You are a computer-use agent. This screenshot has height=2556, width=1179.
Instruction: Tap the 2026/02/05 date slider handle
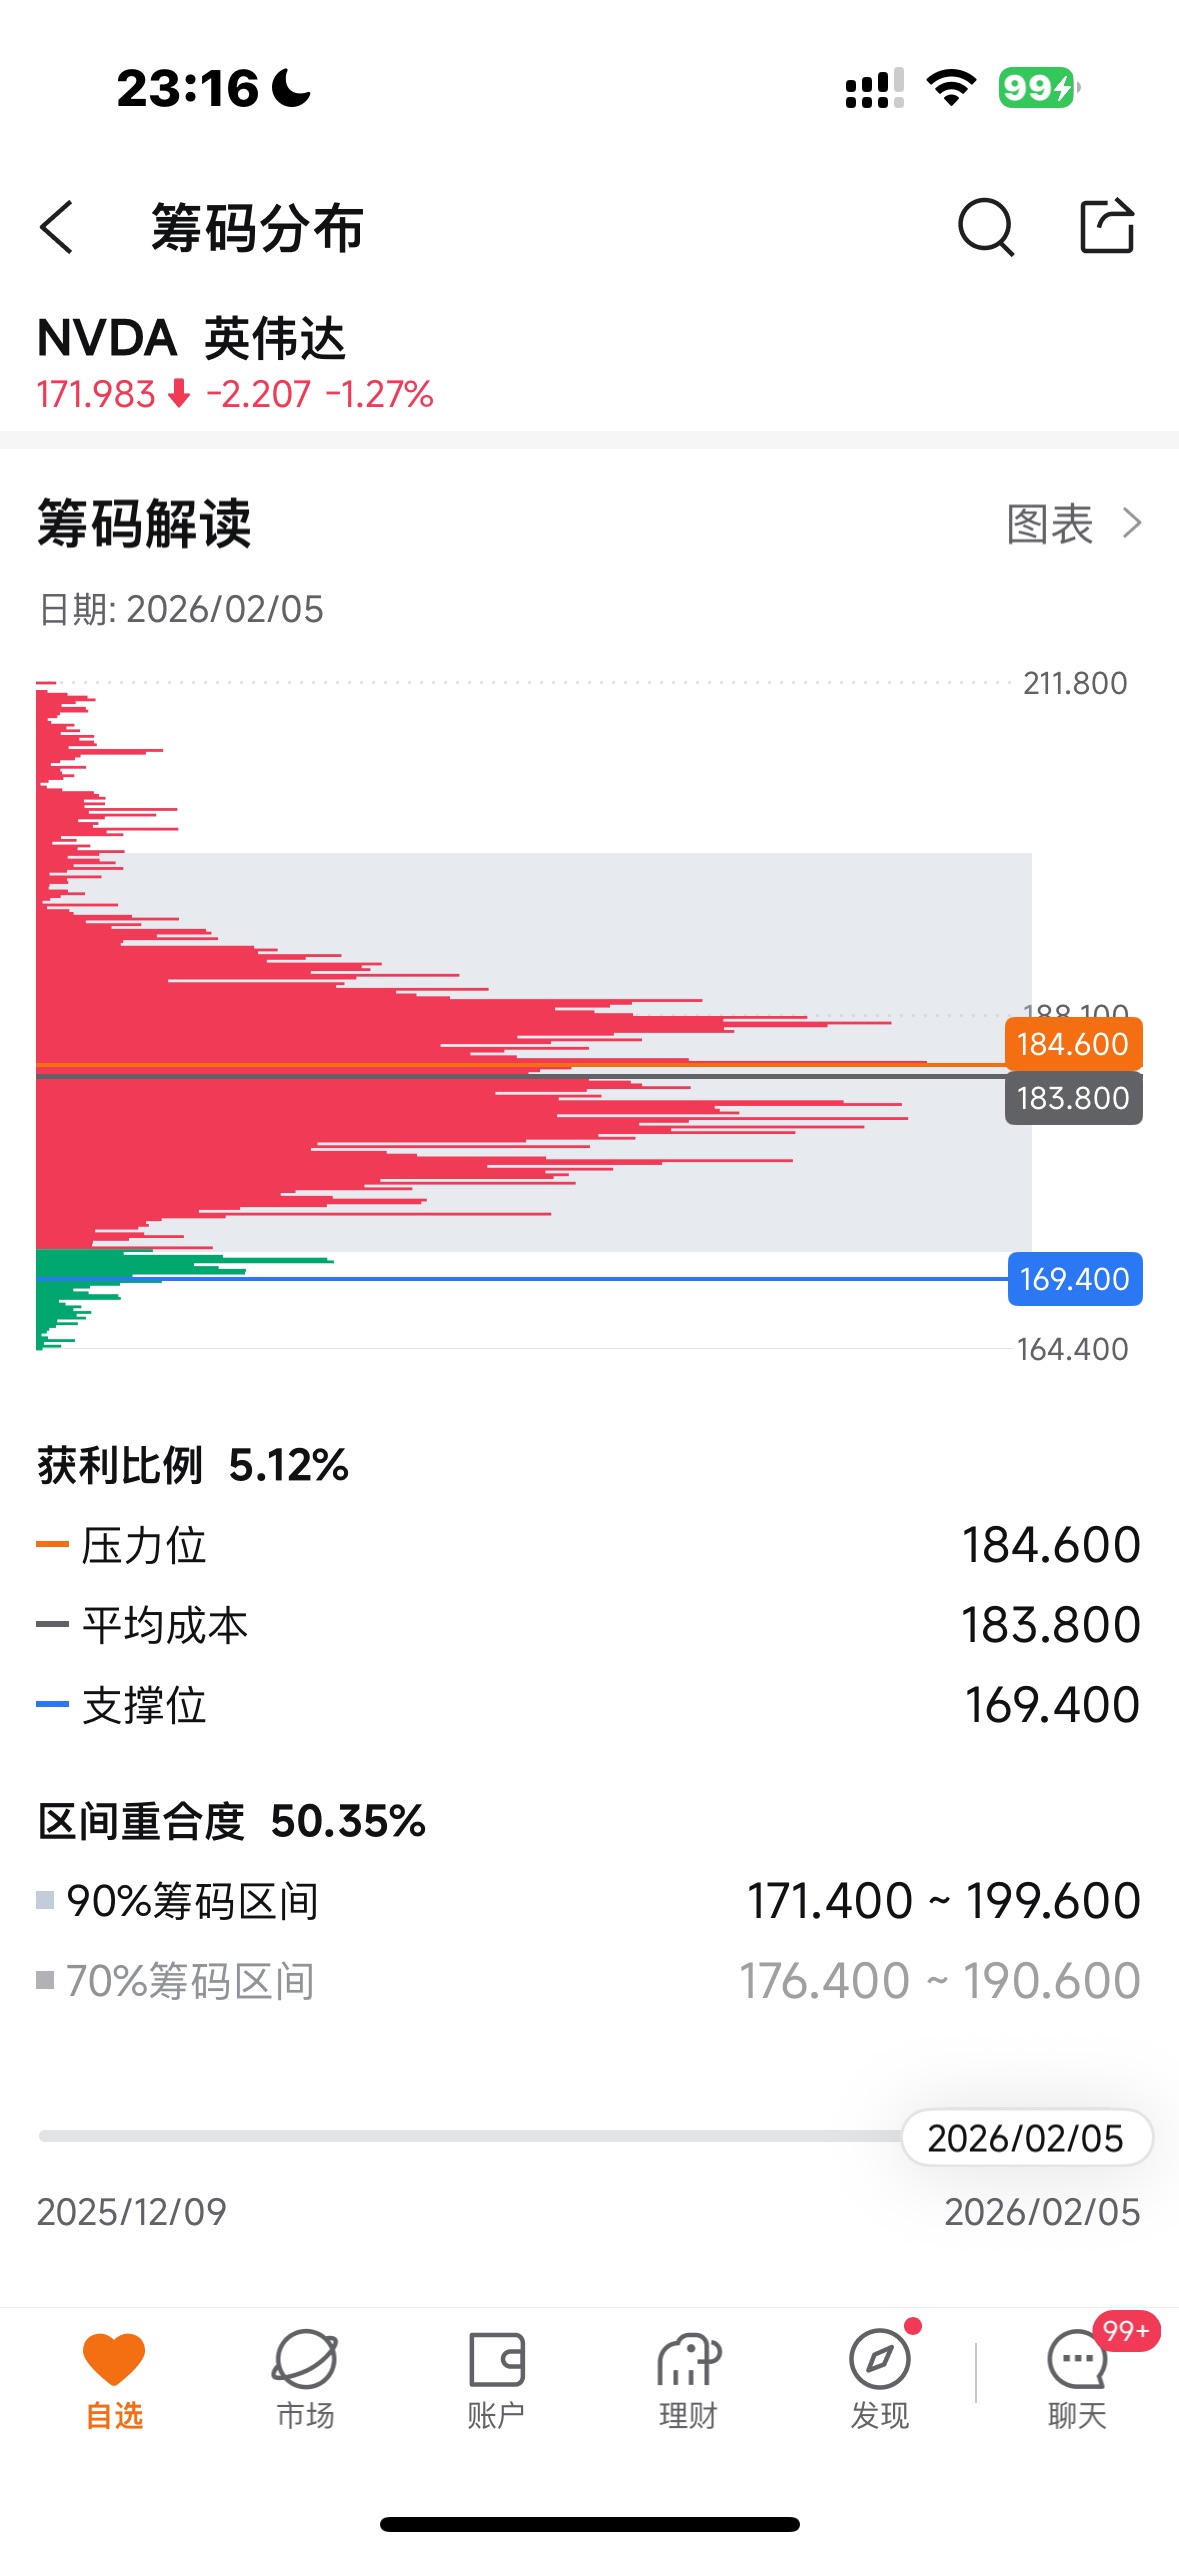(1026, 2138)
